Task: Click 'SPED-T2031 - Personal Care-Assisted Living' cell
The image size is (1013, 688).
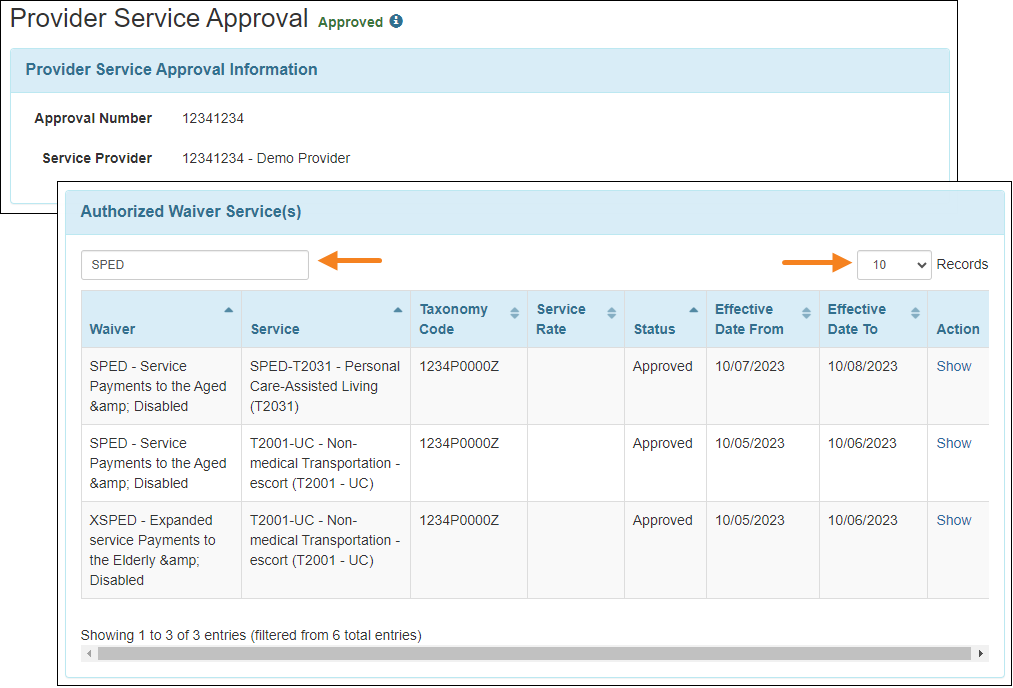Action: pyautogui.click(x=326, y=386)
